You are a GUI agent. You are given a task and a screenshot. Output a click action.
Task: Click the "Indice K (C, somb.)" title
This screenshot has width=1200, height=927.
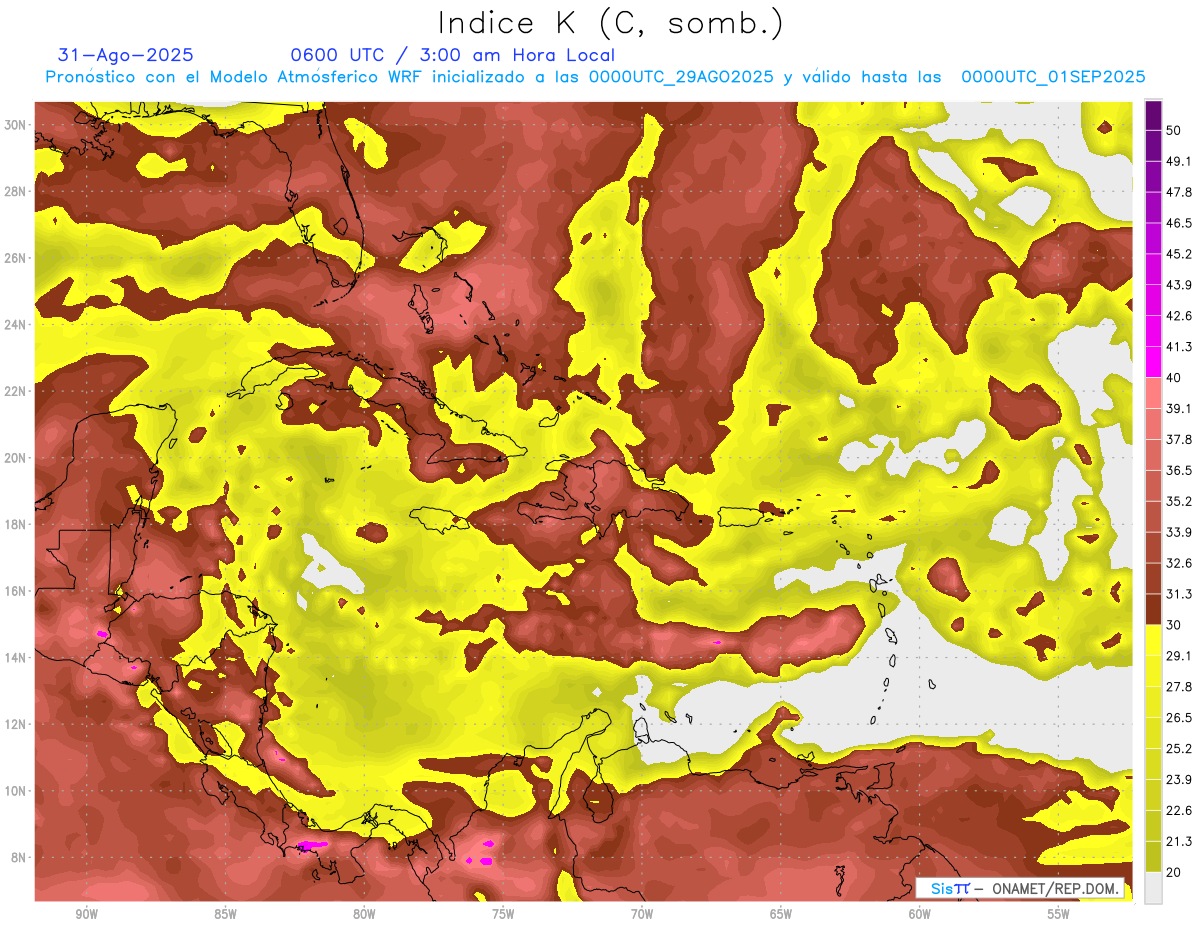pos(611,23)
